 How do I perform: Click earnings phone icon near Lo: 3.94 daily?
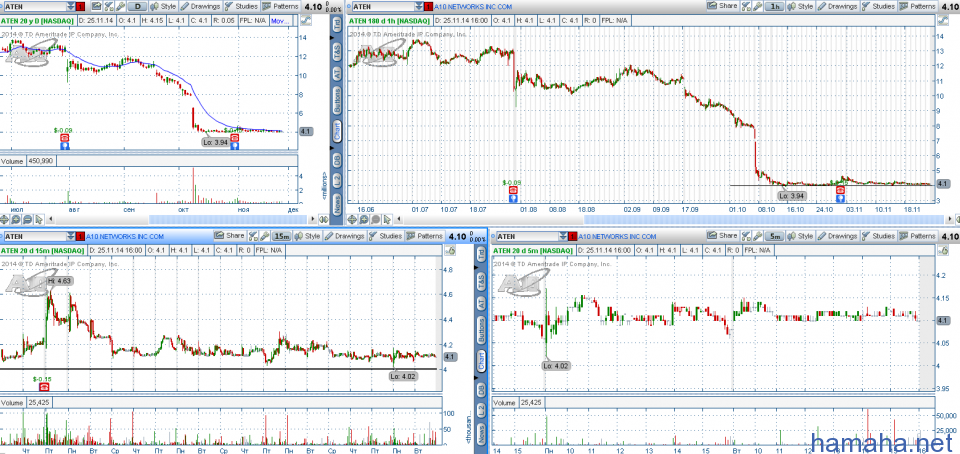(x=234, y=138)
